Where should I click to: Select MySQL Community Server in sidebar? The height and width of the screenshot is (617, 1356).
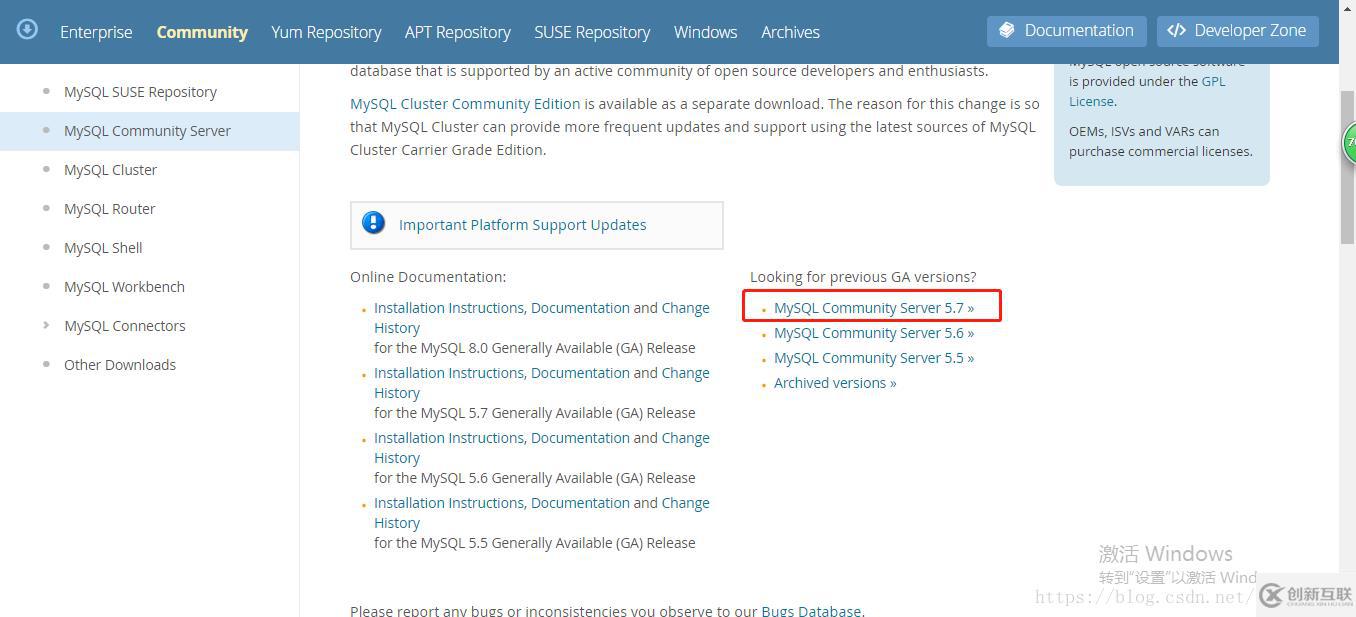click(x=147, y=131)
